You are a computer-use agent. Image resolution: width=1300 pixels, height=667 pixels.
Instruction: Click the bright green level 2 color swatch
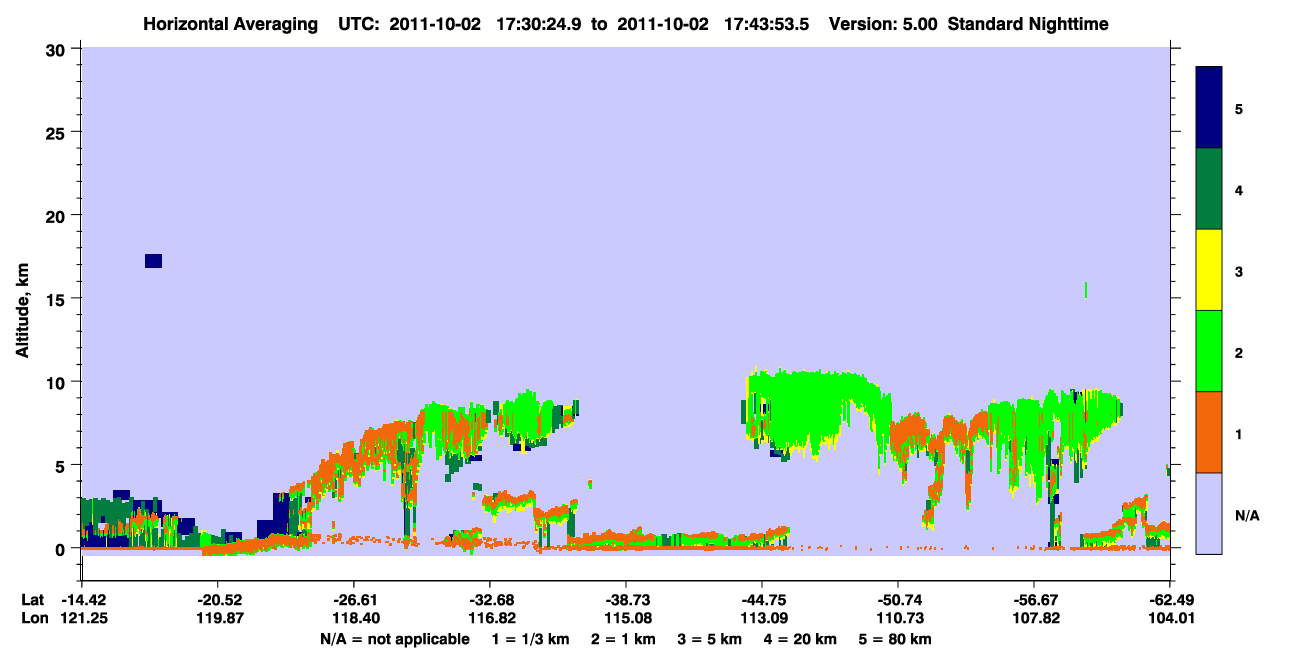[x=1209, y=351]
